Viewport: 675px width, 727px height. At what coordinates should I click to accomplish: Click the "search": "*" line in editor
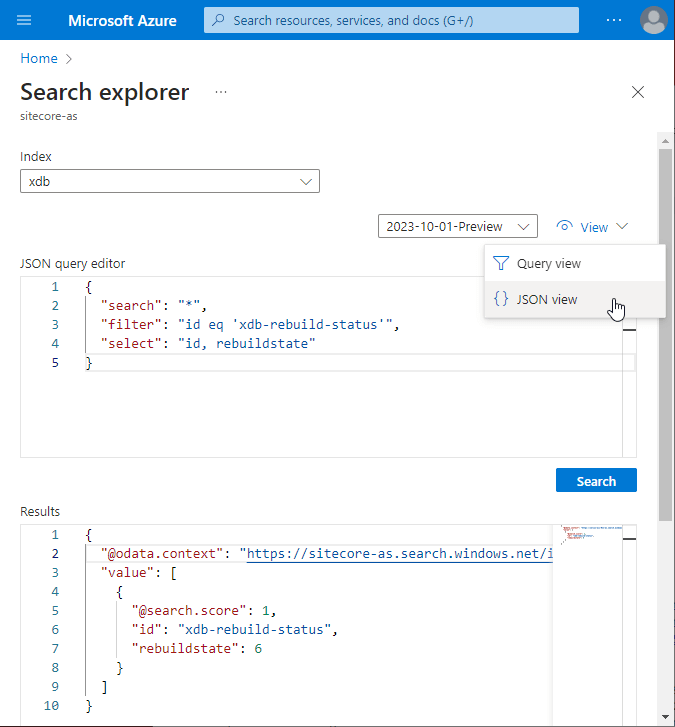[153, 306]
